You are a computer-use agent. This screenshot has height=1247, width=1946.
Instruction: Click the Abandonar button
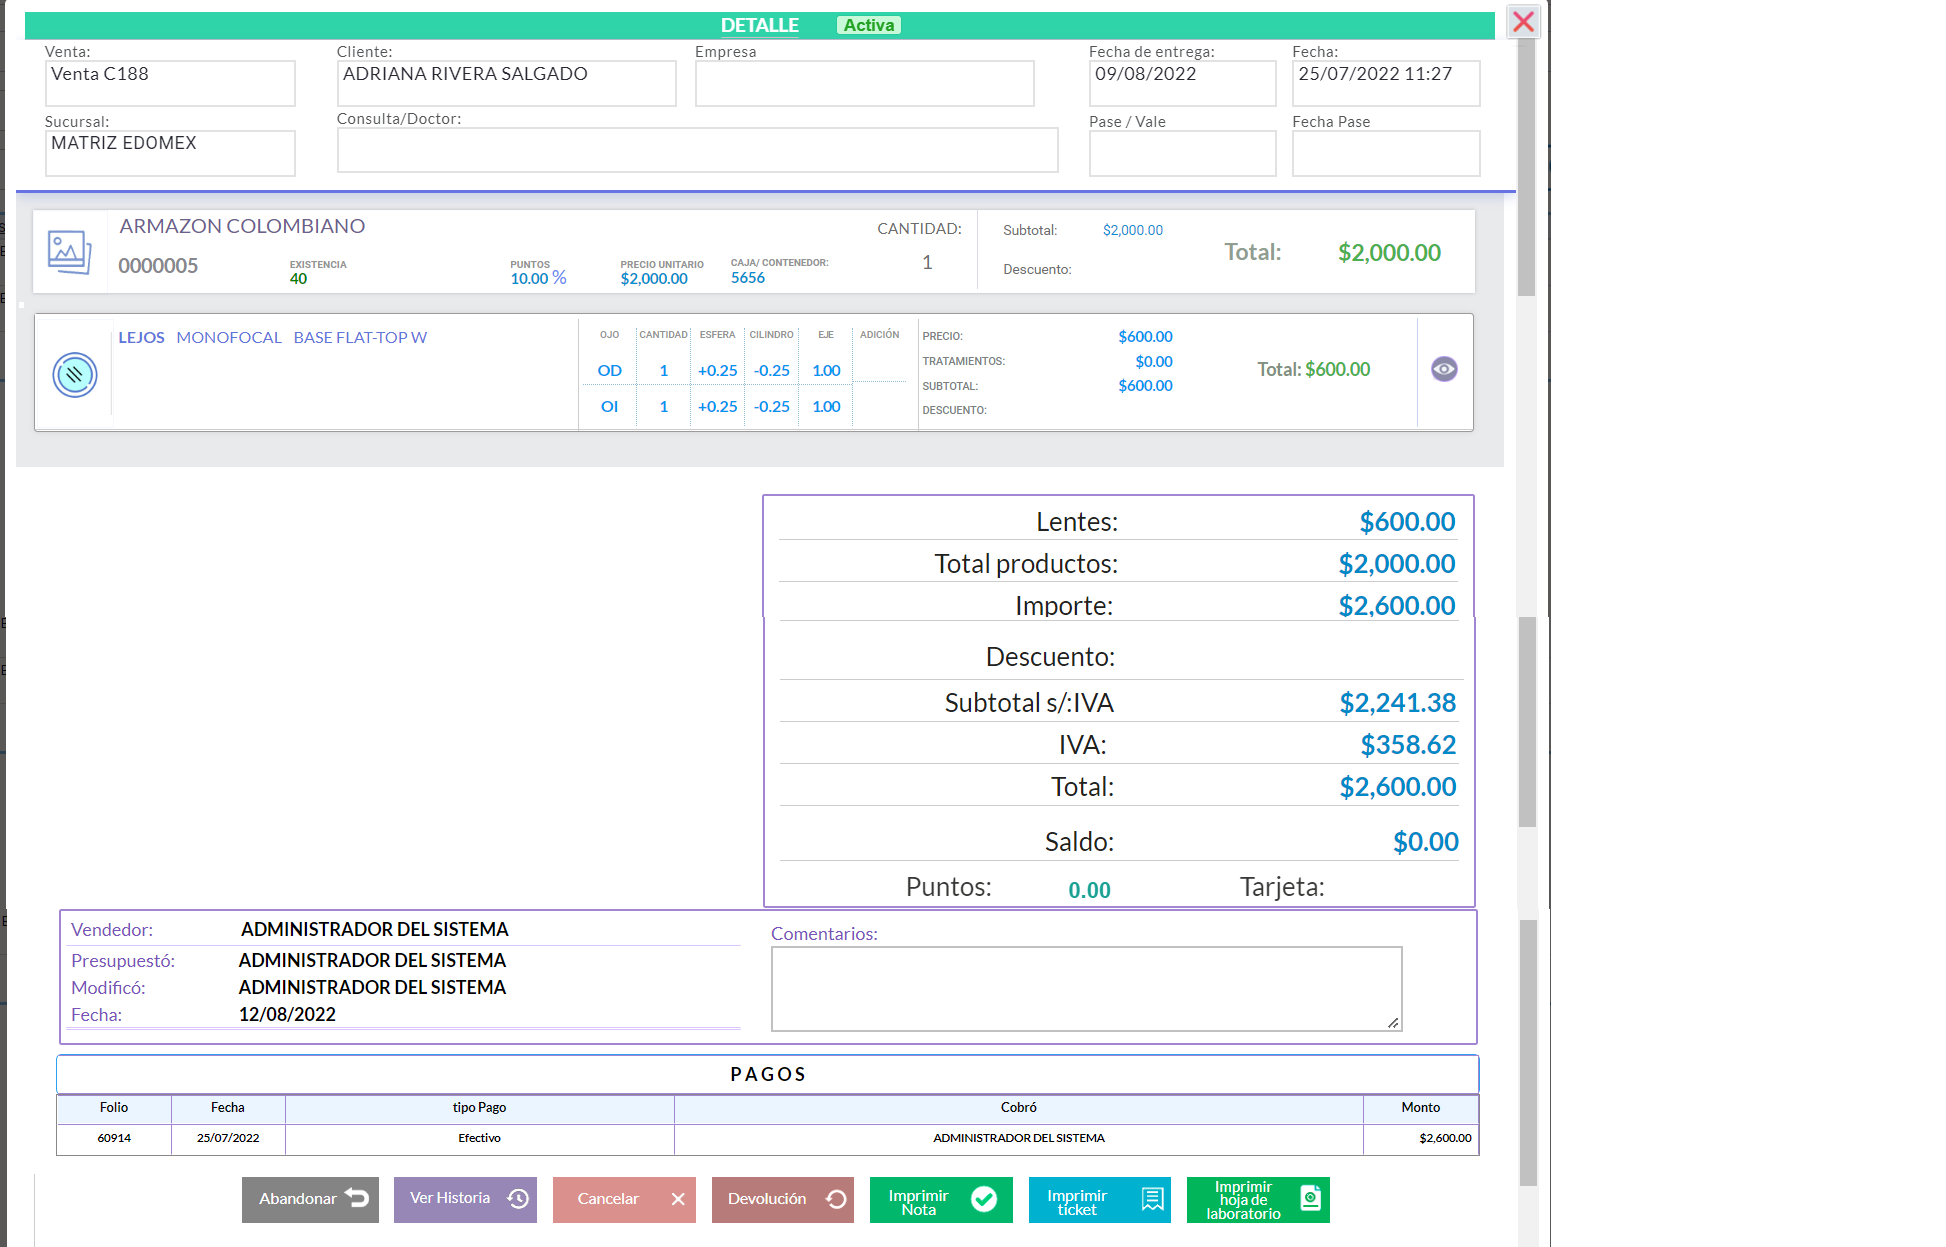point(310,1199)
